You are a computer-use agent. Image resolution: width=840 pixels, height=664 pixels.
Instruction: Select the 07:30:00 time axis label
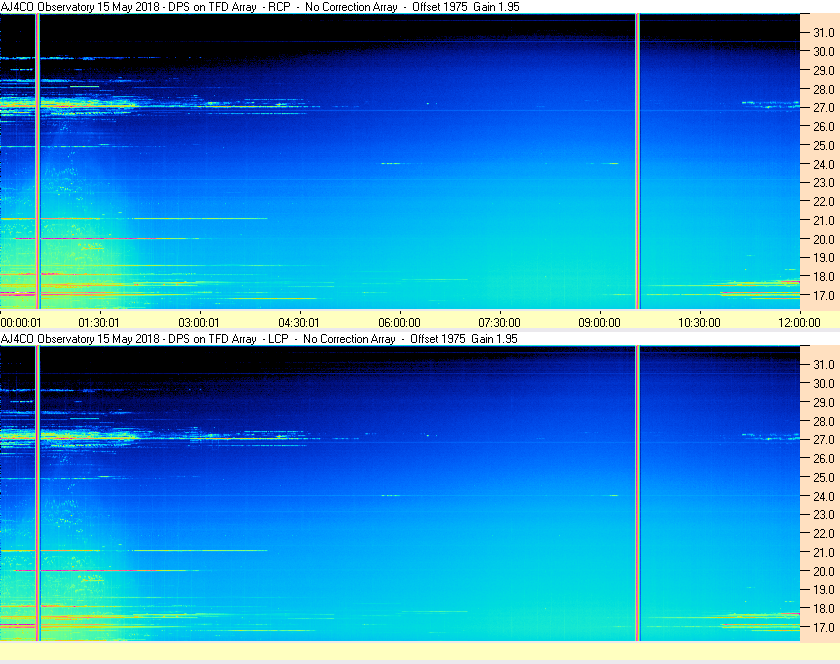(499, 323)
